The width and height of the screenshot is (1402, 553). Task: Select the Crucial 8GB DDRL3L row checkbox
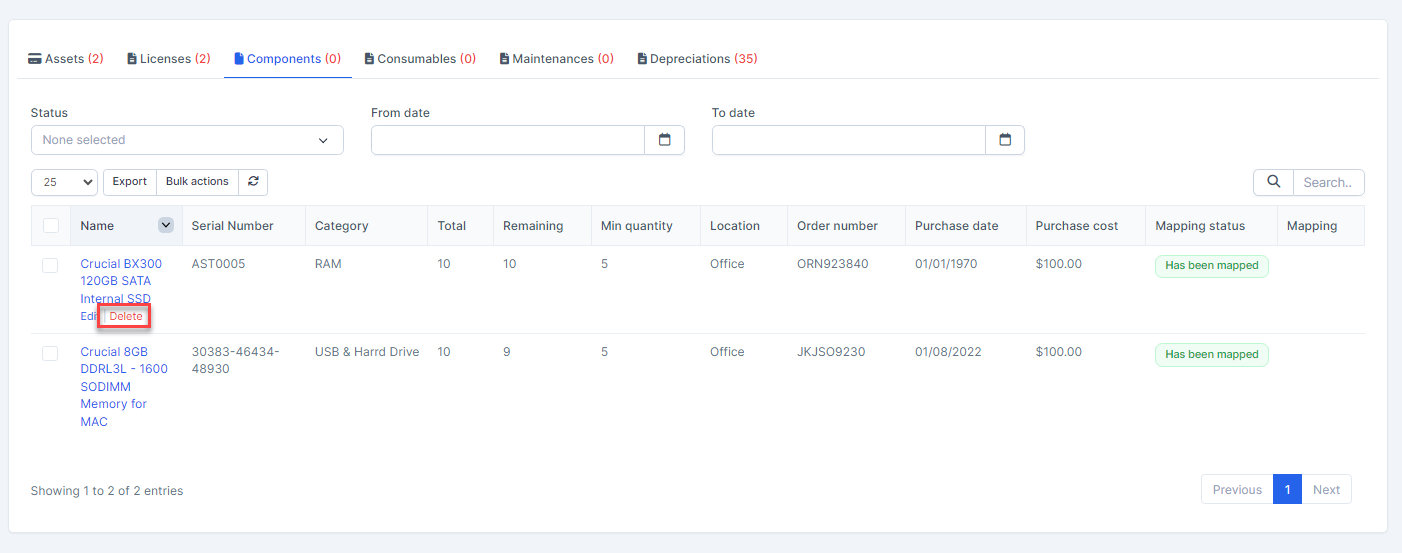tap(50, 353)
